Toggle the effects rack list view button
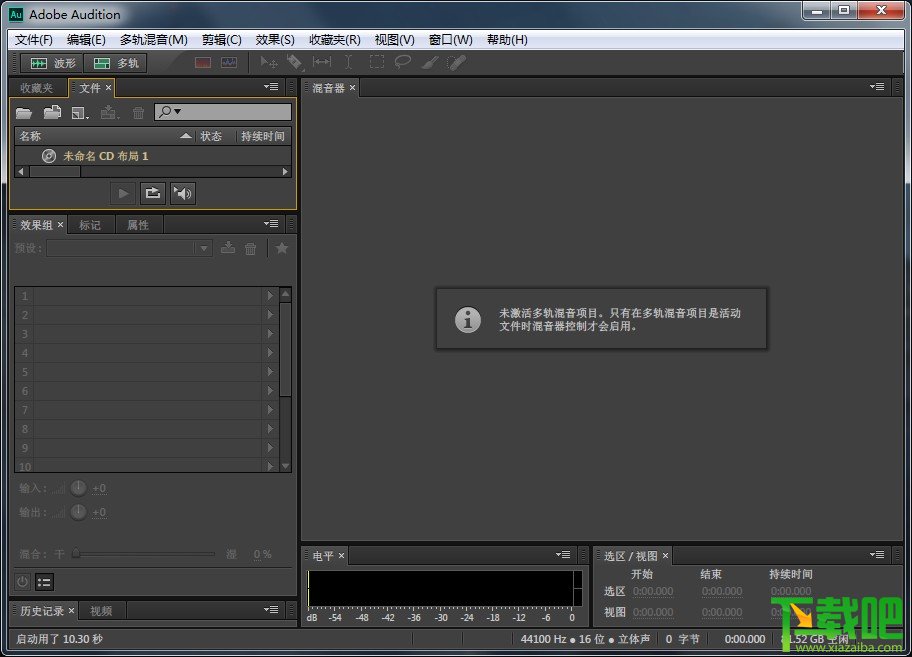This screenshot has height=657, width=912. click(x=44, y=582)
